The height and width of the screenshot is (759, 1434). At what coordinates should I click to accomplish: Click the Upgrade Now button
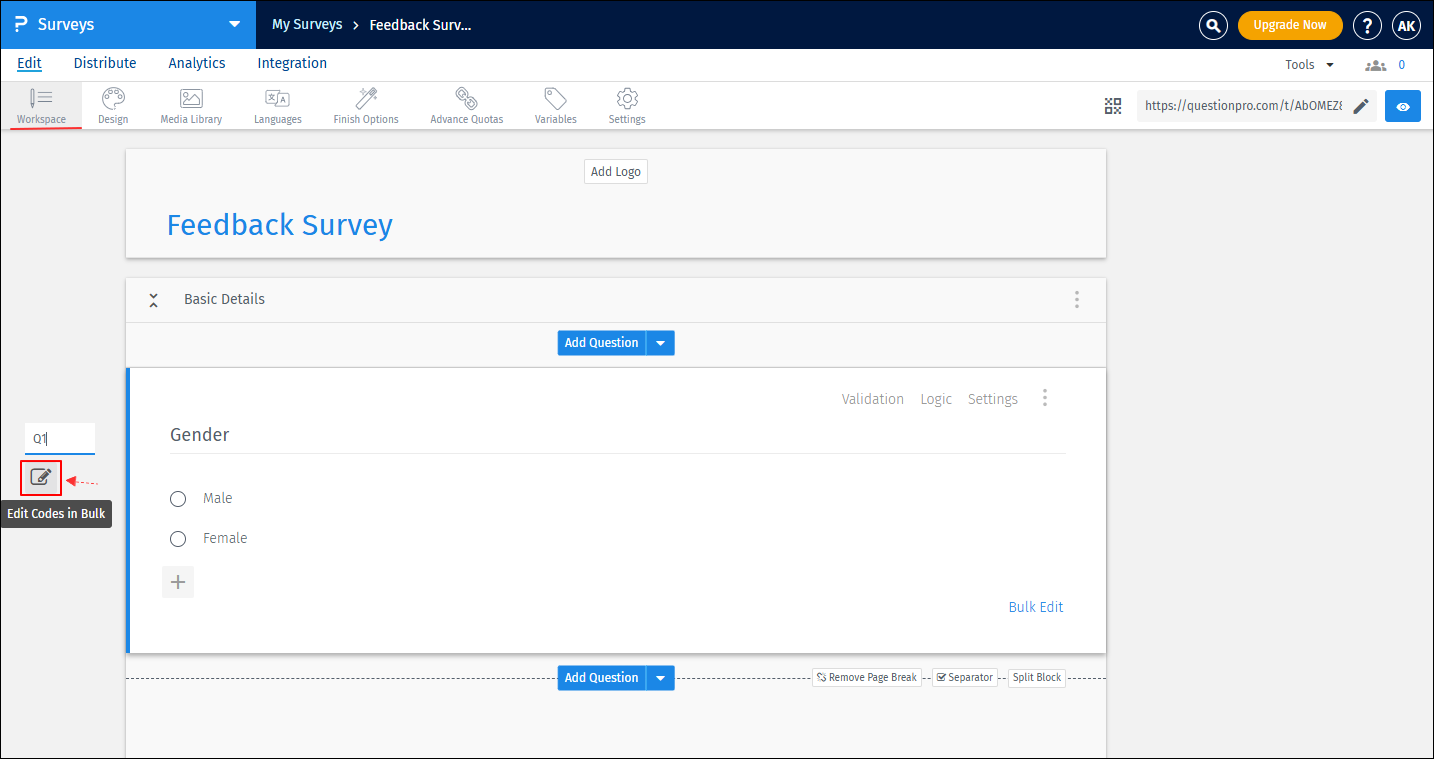click(1290, 25)
